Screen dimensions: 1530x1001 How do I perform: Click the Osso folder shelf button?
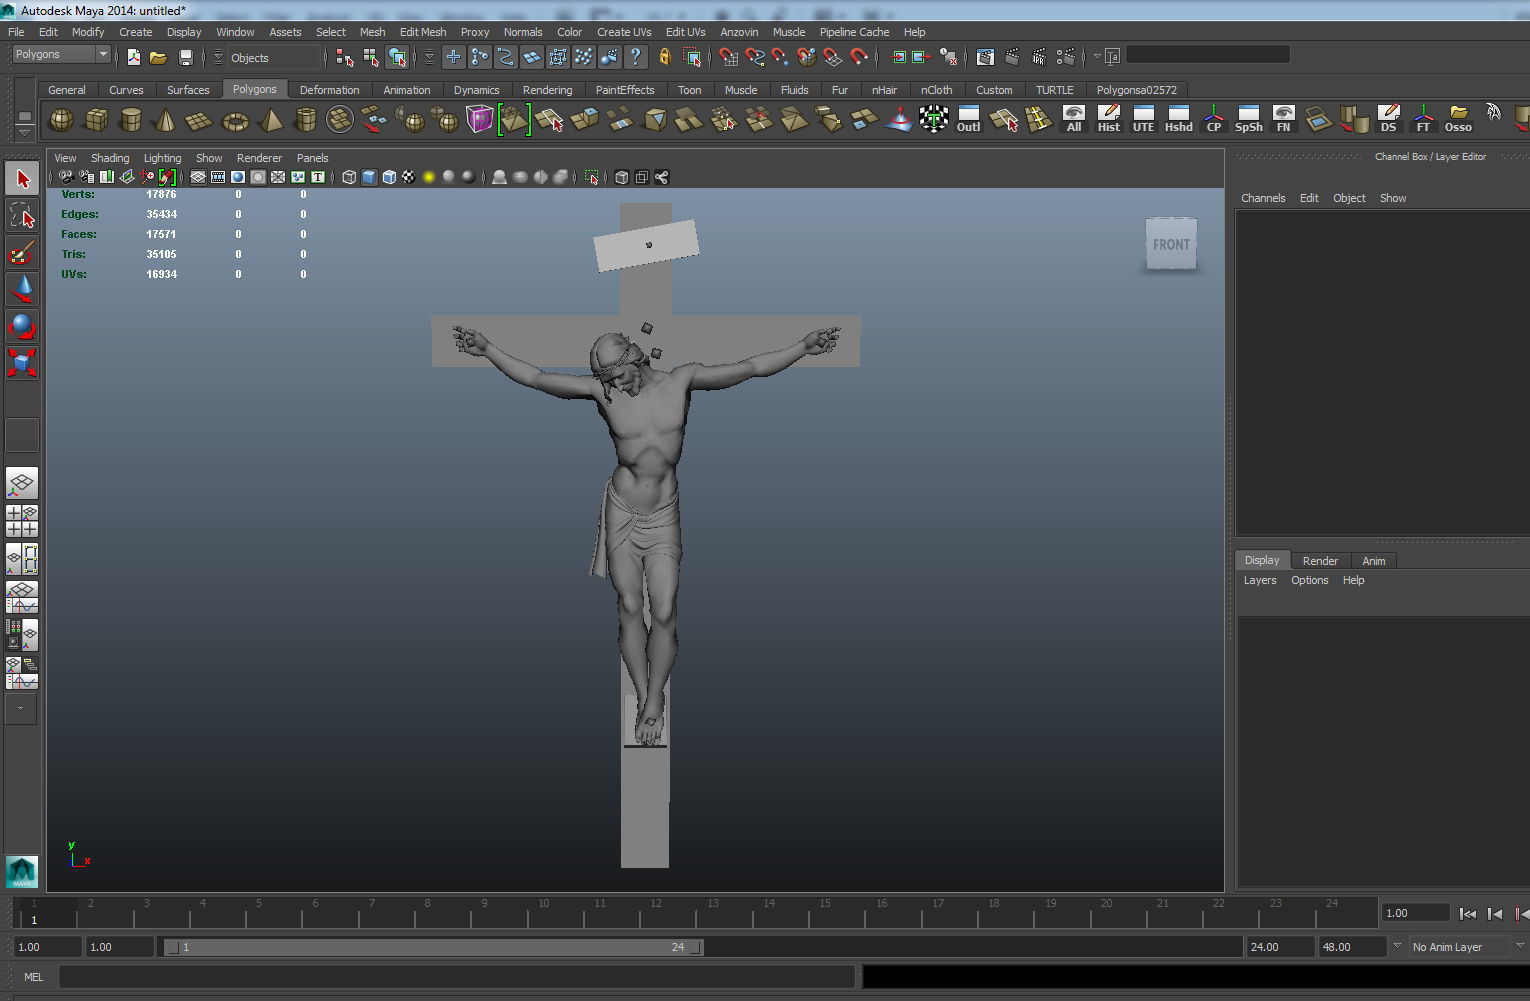click(x=1458, y=120)
